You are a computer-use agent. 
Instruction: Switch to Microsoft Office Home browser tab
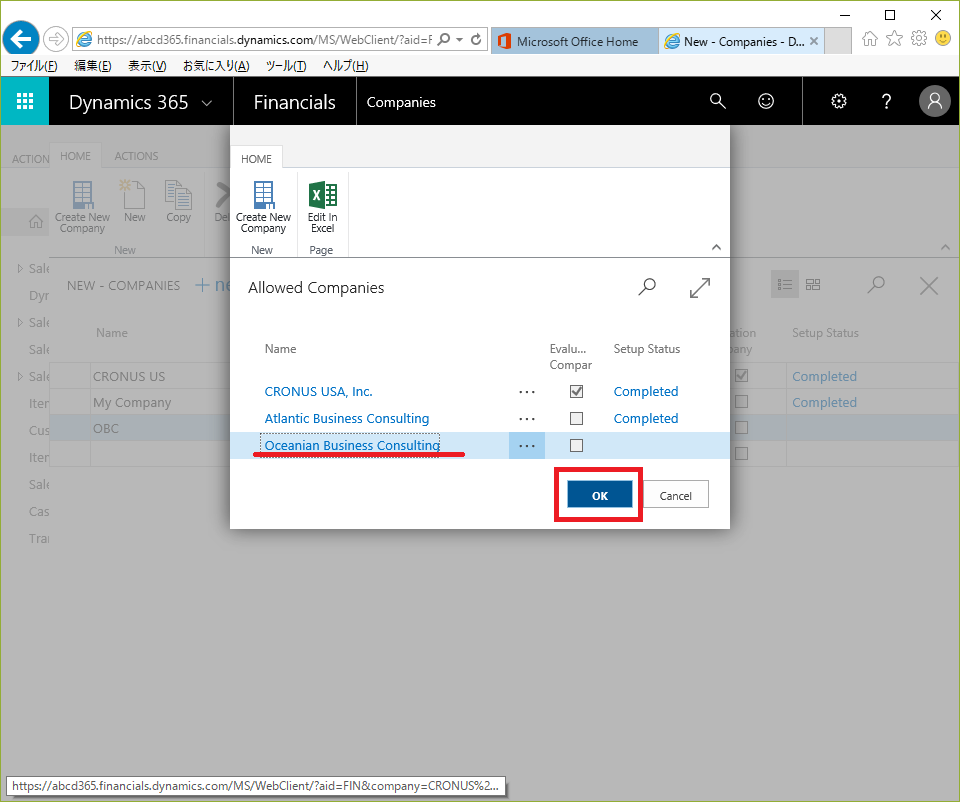tap(577, 41)
